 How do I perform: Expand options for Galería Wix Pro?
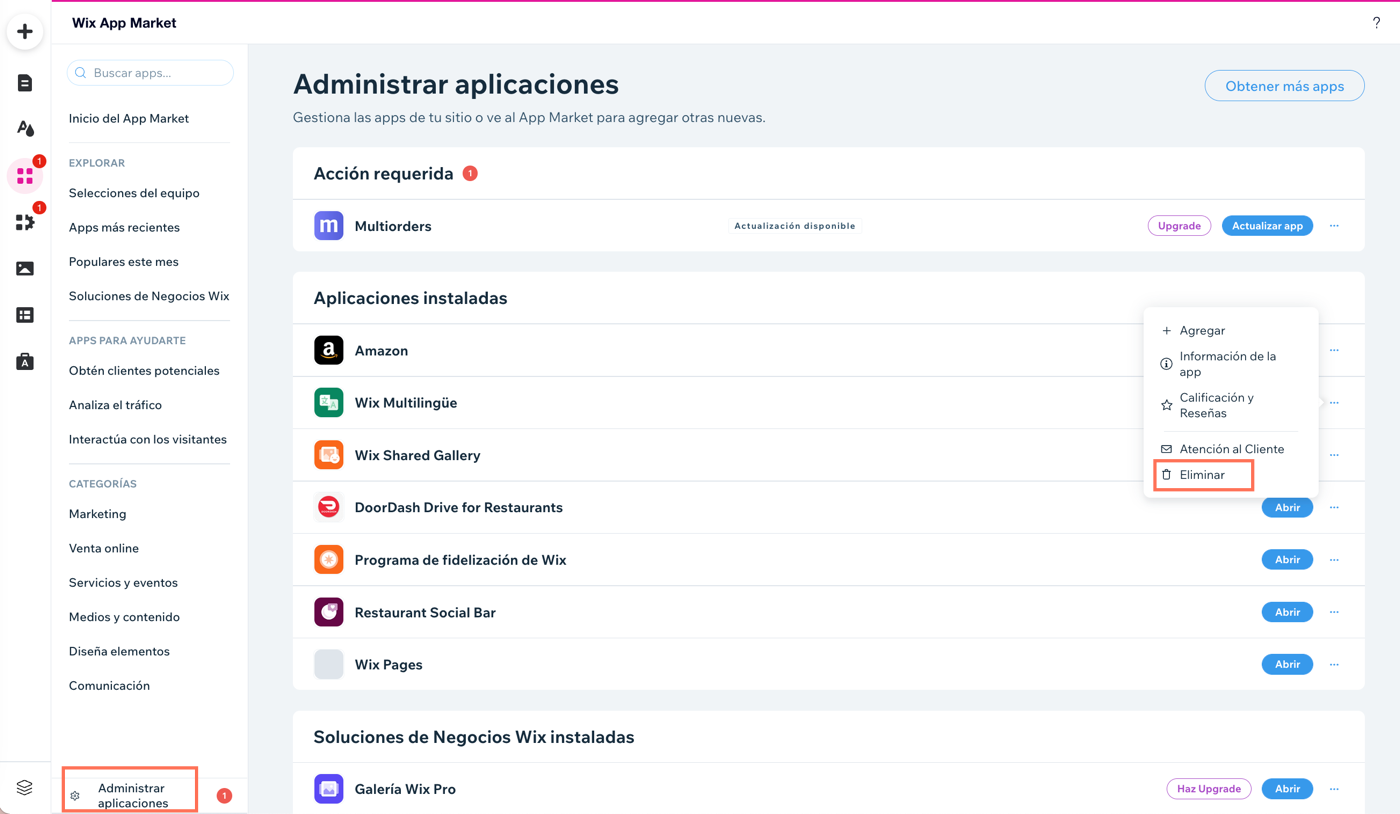1334,788
